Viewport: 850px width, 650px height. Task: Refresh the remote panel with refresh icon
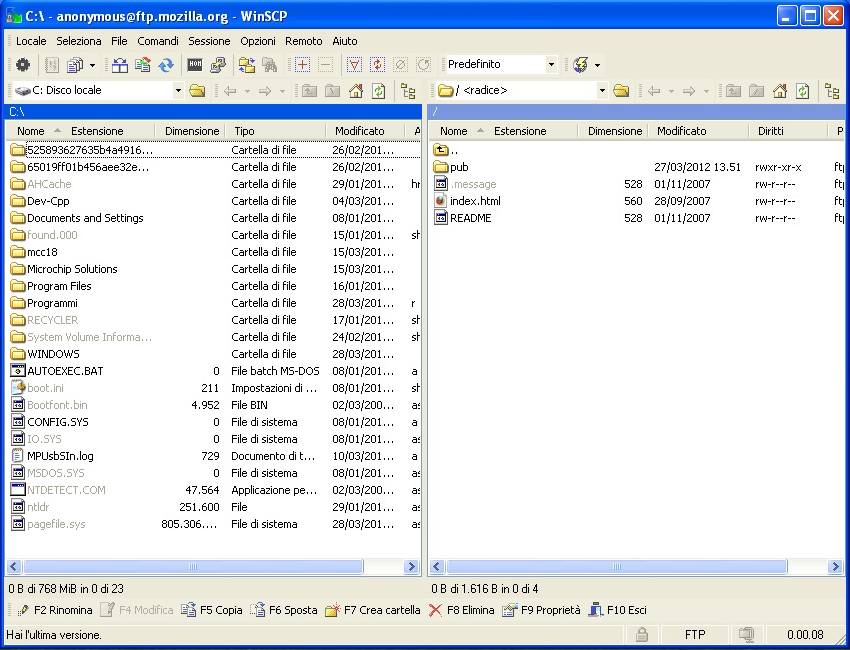[x=801, y=90]
